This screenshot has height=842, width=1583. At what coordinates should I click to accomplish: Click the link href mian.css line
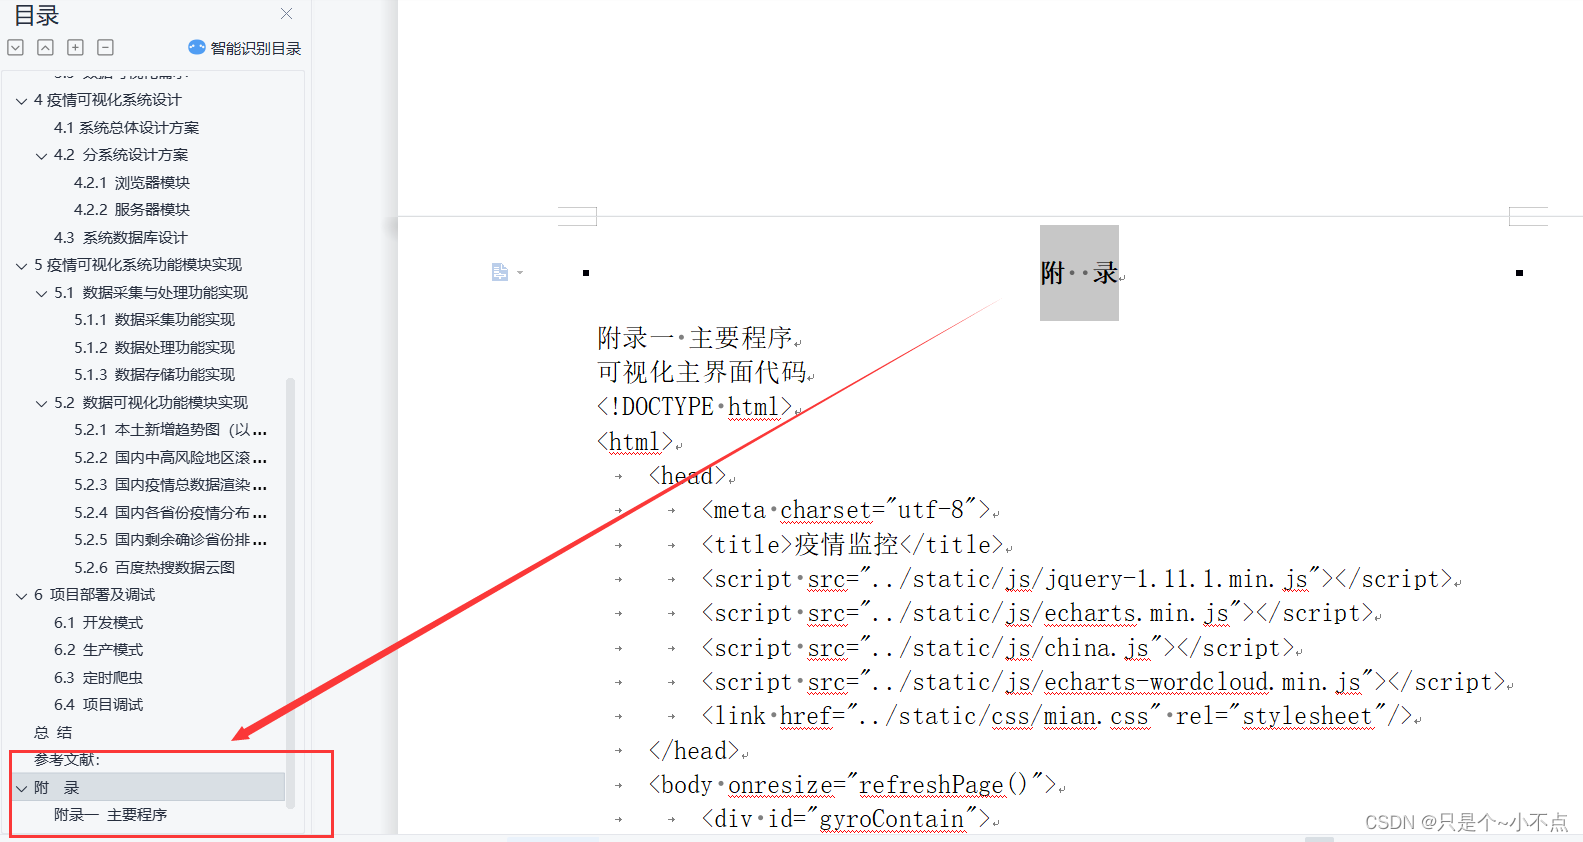tap(1056, 716)
